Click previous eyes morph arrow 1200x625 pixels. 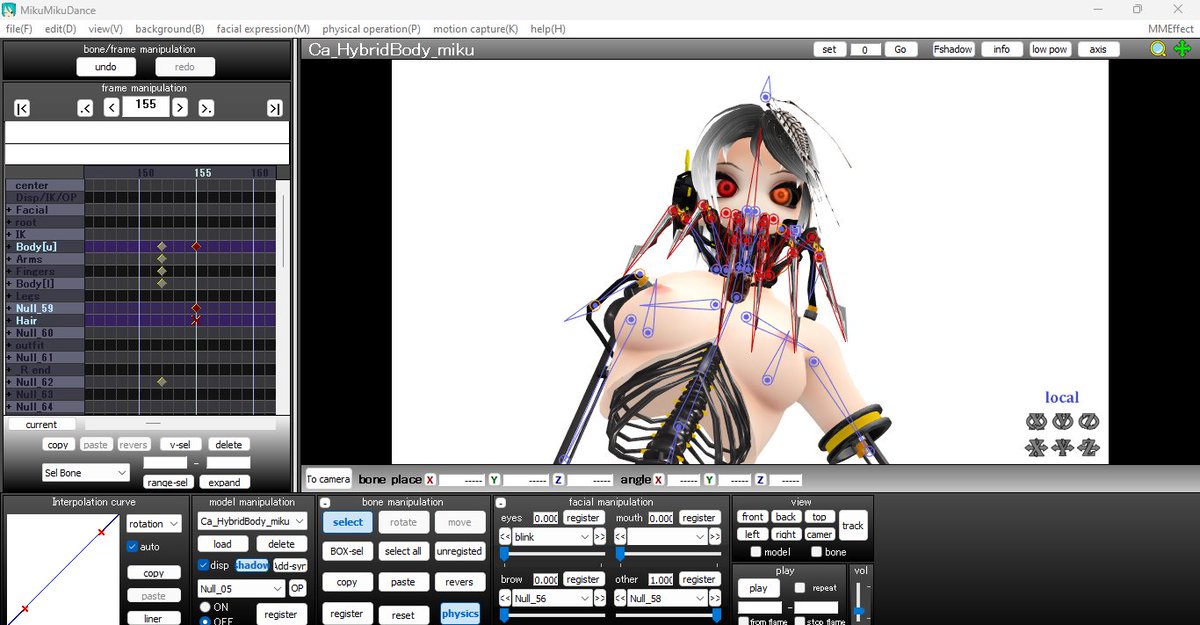(505, 537)
